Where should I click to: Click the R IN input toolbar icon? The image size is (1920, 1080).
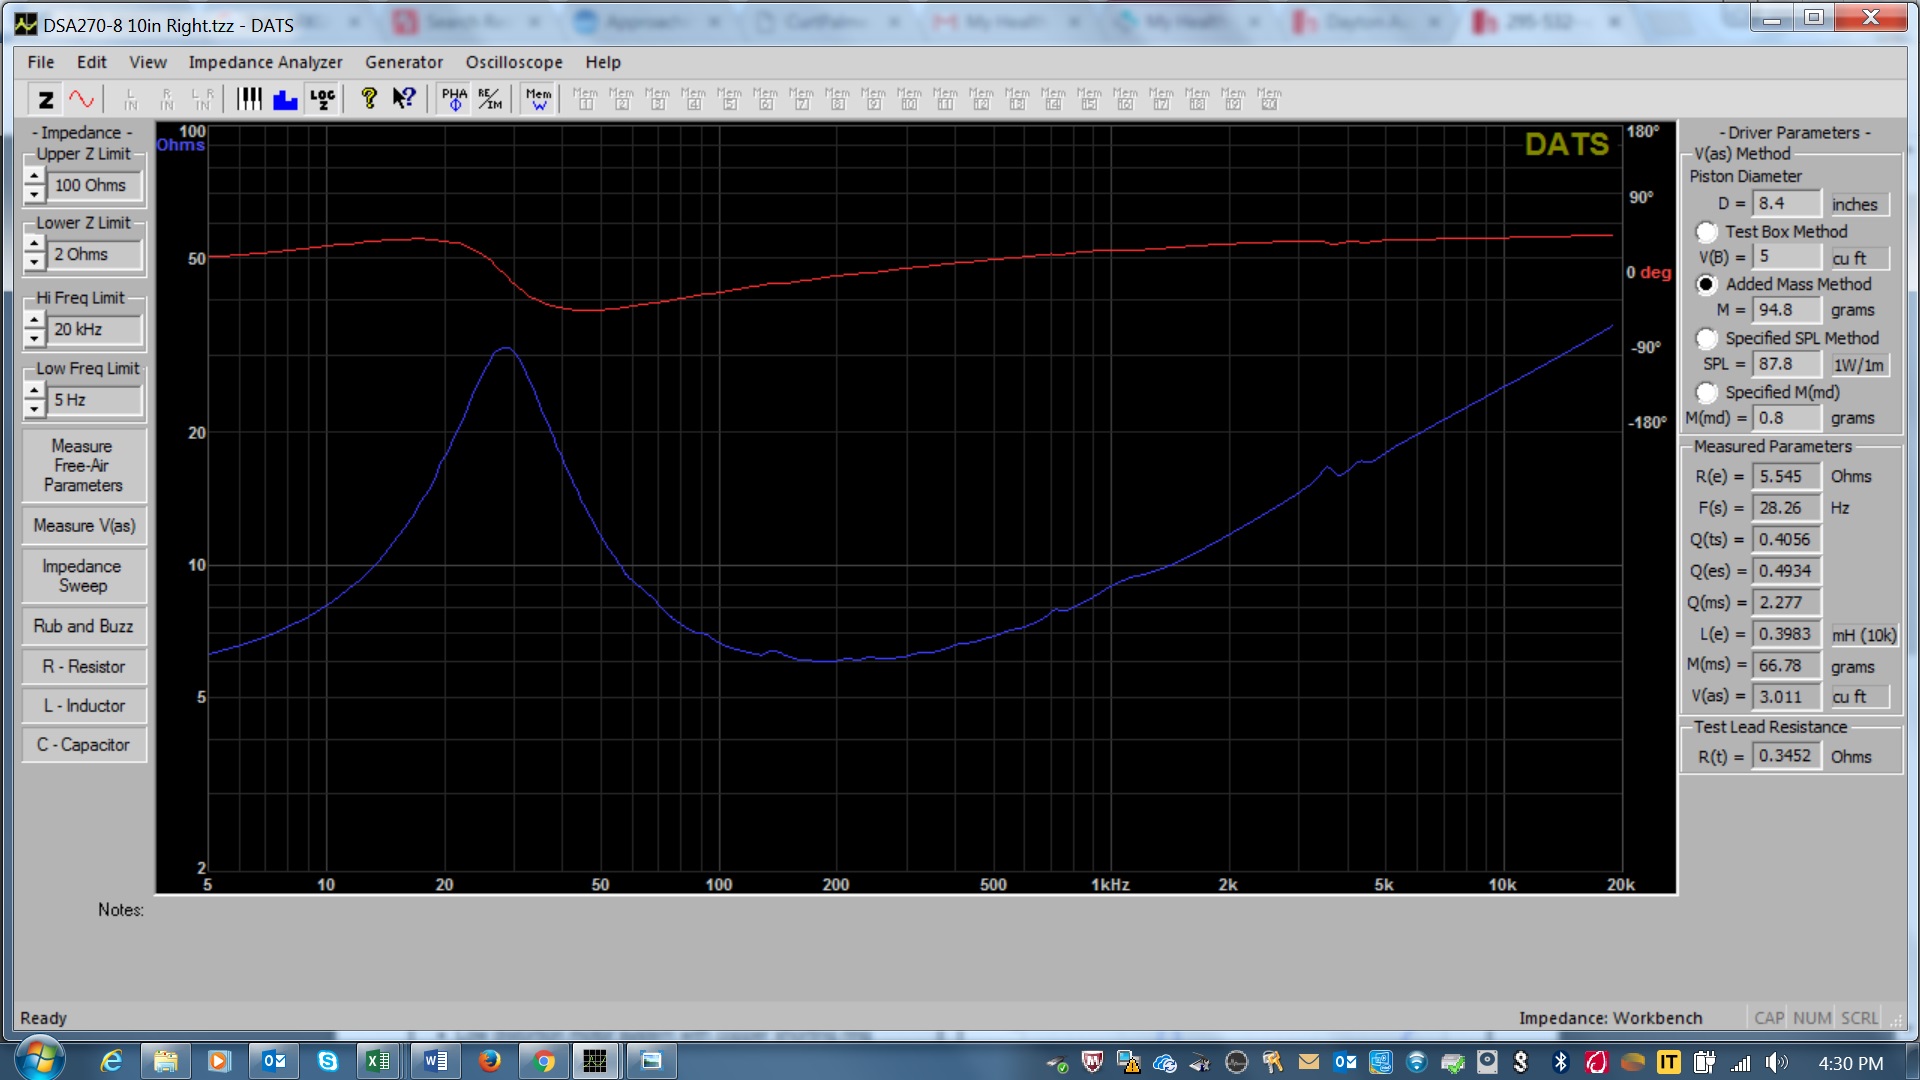[166, 99]
